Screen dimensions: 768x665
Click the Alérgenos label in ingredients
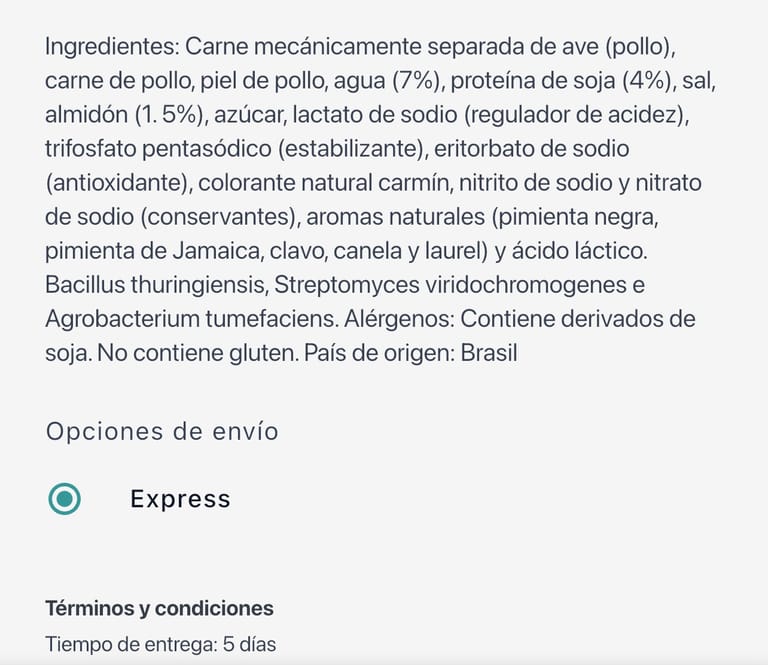[x=398, y=319]
